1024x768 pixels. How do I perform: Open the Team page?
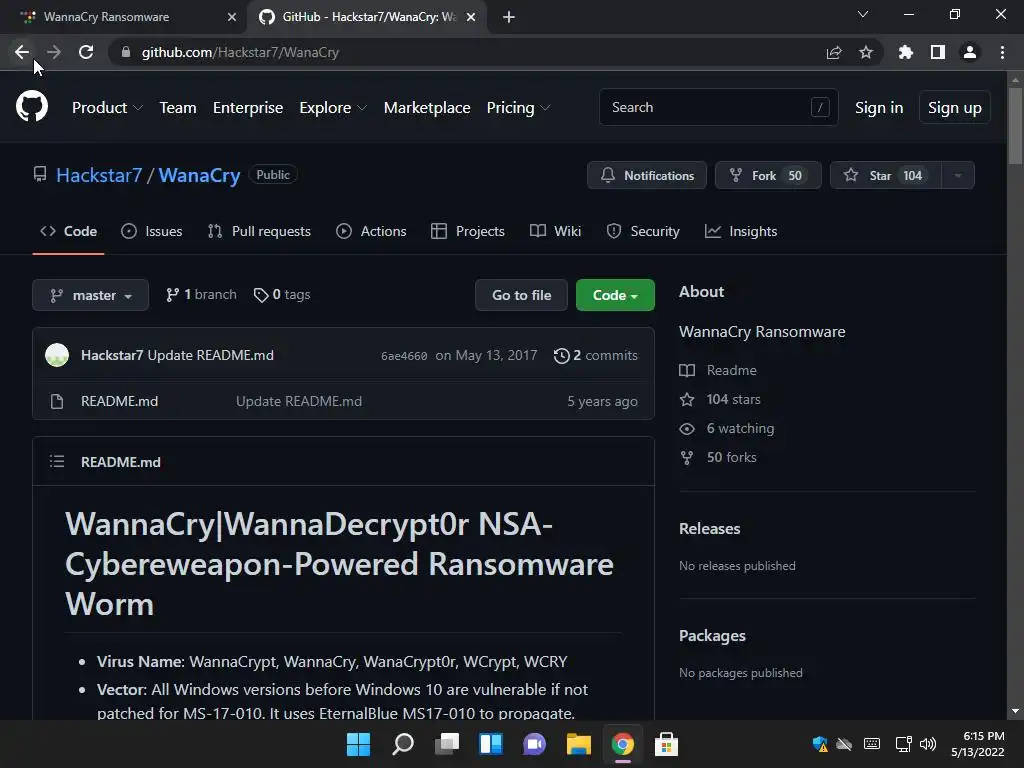click(178, 108)
